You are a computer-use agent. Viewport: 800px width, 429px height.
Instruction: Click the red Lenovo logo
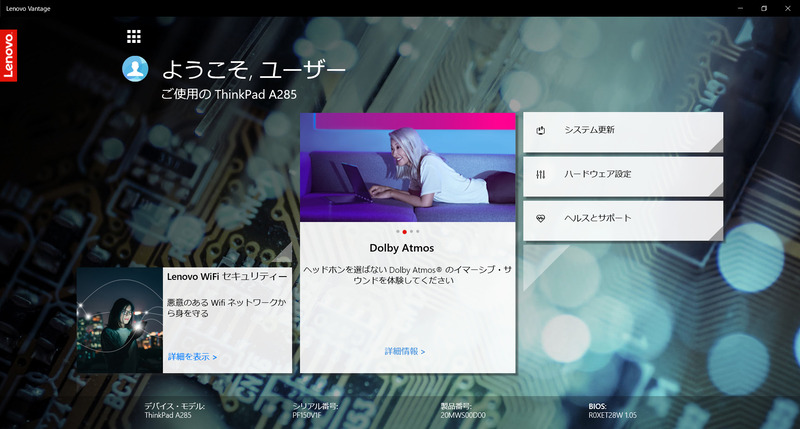(x=9, y=55)
